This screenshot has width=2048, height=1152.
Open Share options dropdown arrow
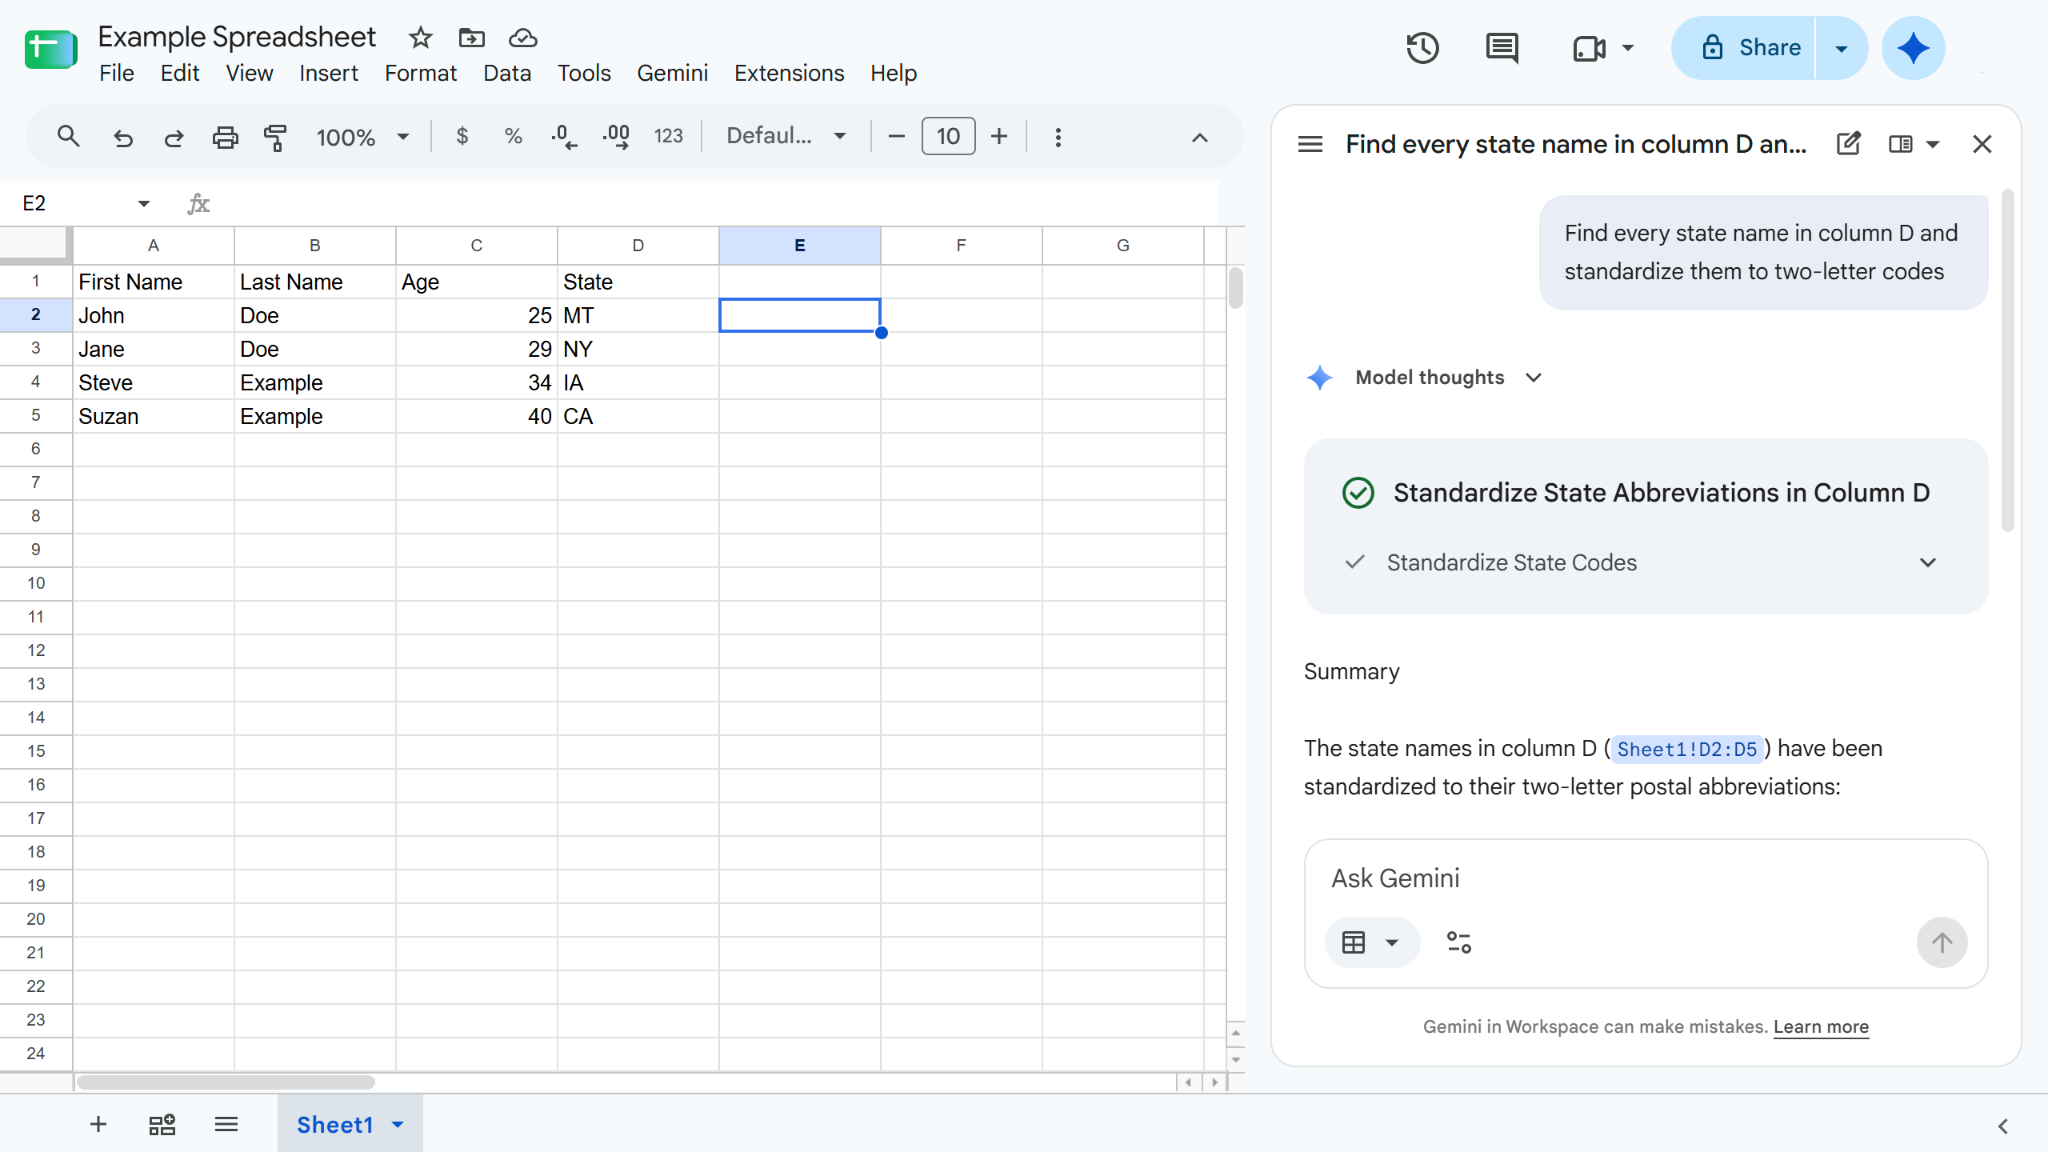pyautogui.click(x=1841, y=48)
